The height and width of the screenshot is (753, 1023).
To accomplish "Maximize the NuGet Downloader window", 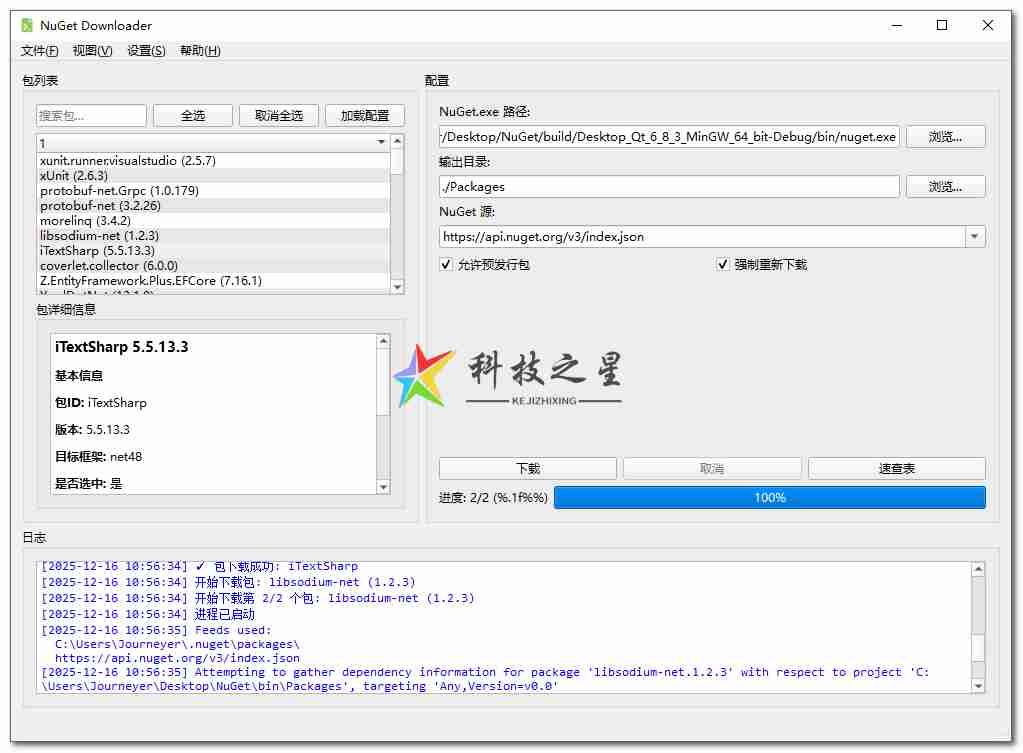I will click(x=941, y=25).
